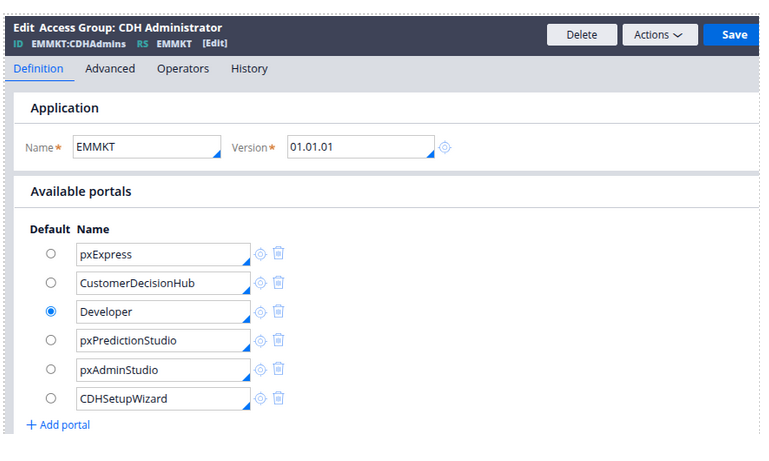Delete the pxAdminStudio portal row
This screenshot has width=769, height=461.
(279, 369)
